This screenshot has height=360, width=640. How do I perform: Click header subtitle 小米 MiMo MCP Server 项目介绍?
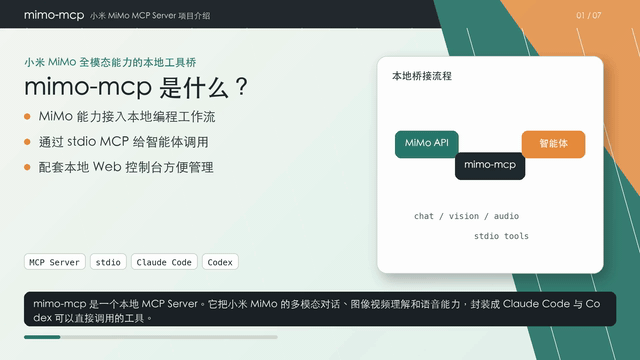pos(150,16)
